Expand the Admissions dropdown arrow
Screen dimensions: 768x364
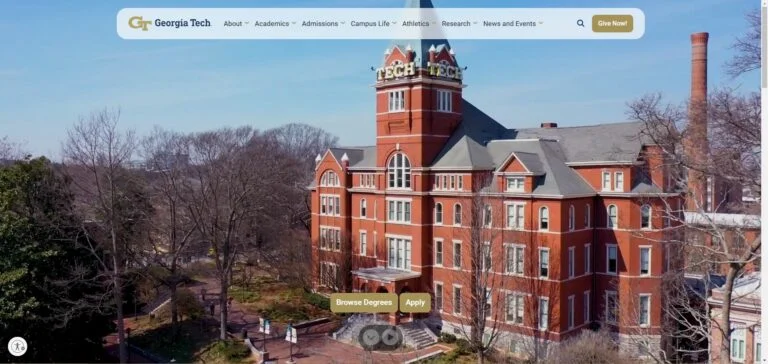click(x=342, y=23)
